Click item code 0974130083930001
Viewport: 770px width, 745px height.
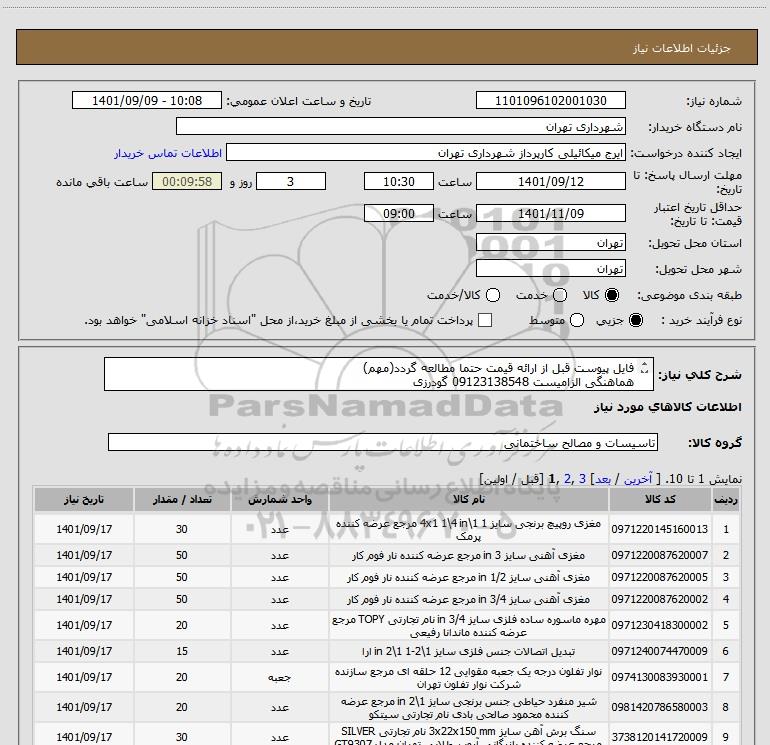(660, 677)
